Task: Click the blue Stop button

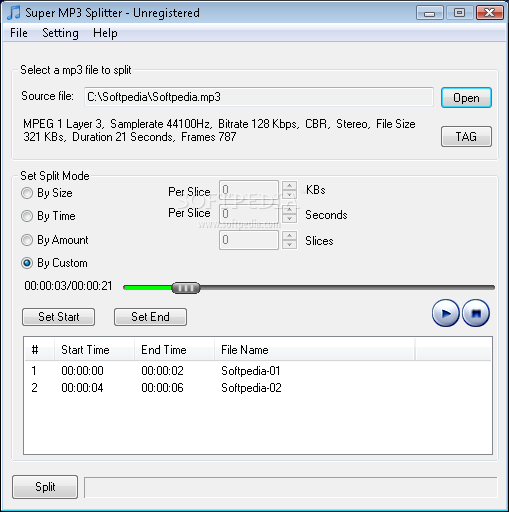Action: pyautogui.click(x=476, y=313)
